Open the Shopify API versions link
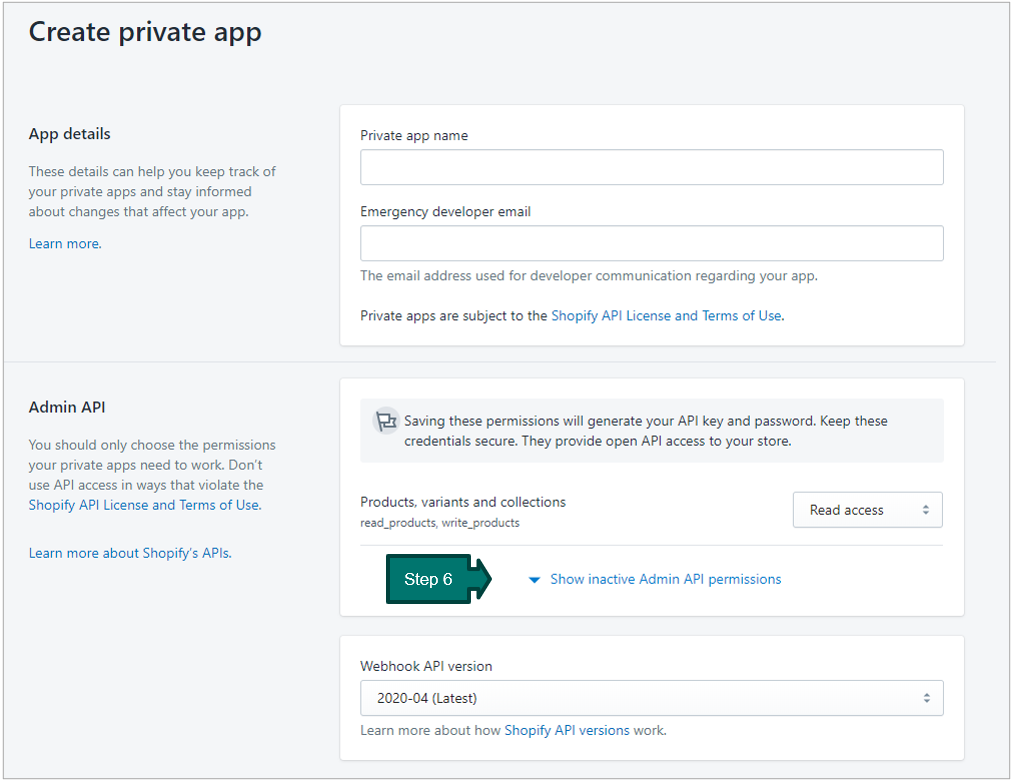The width and height of the screenshot is (1013, 781). click(567, 731)
